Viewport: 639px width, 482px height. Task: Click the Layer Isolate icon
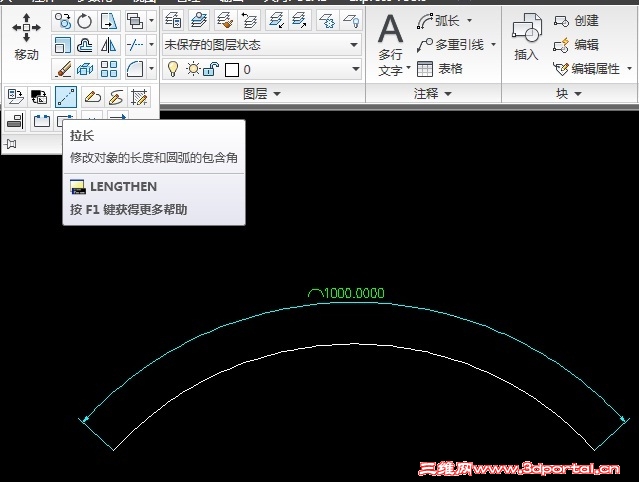click(x=277, y=20)
